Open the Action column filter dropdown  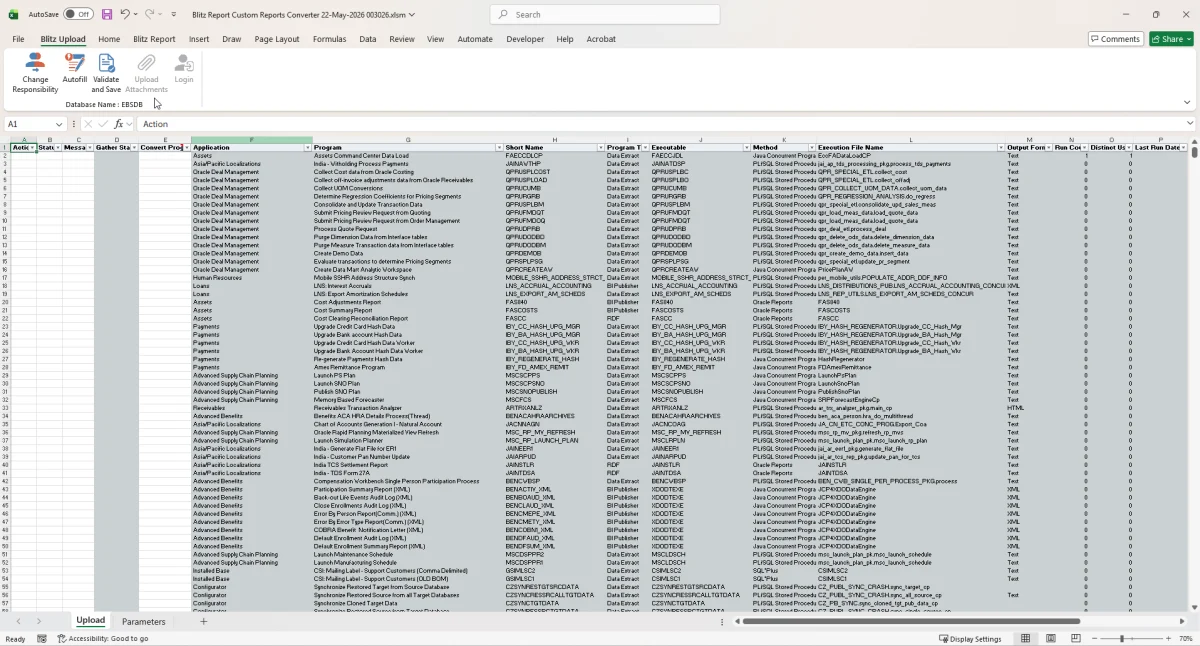click(x=32, y=148)
